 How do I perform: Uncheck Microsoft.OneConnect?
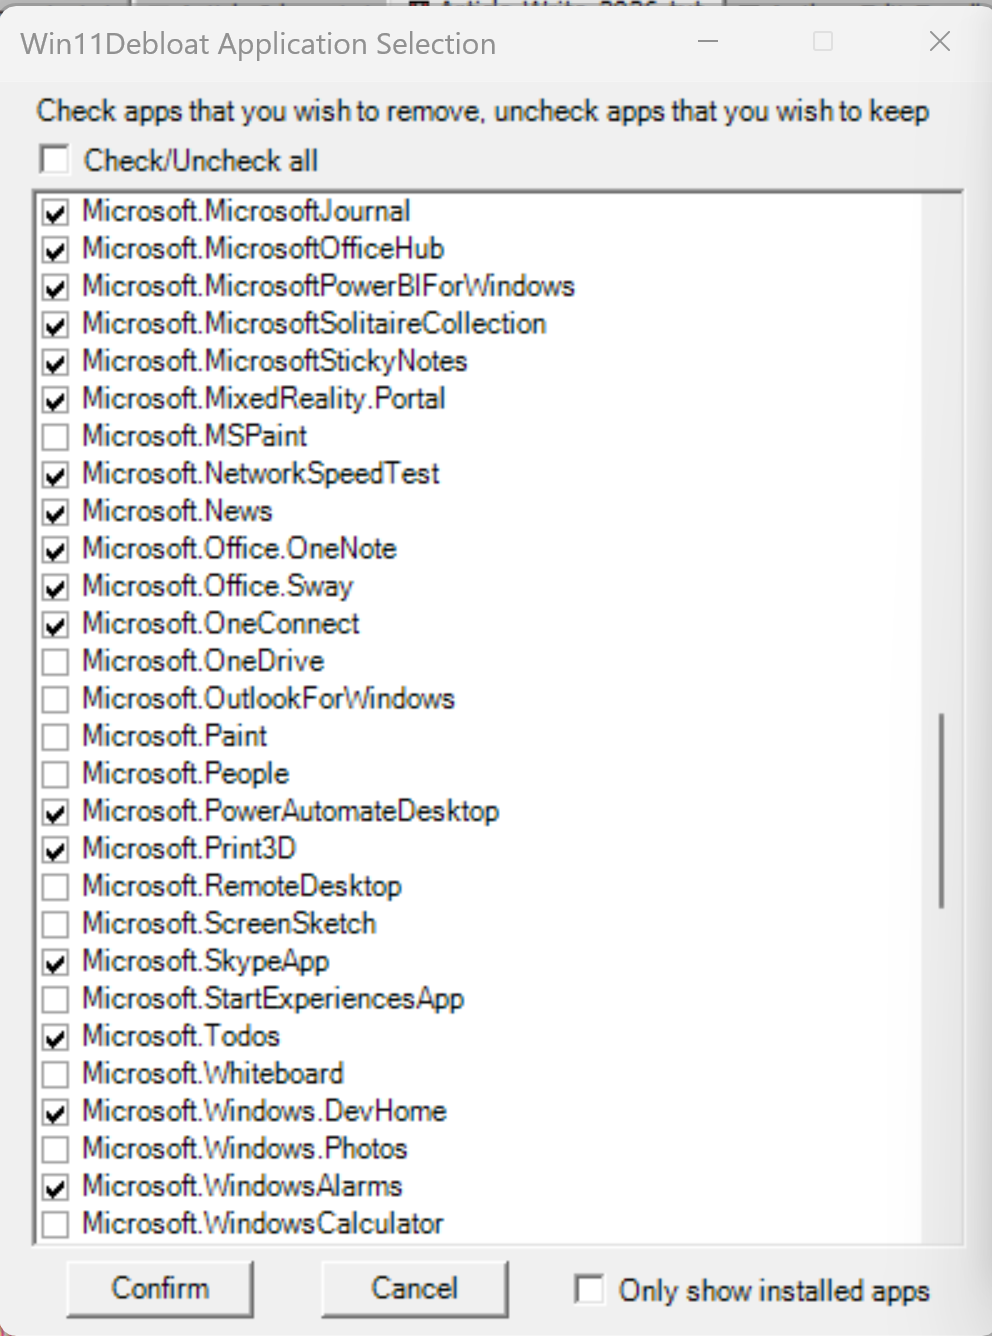56,625
